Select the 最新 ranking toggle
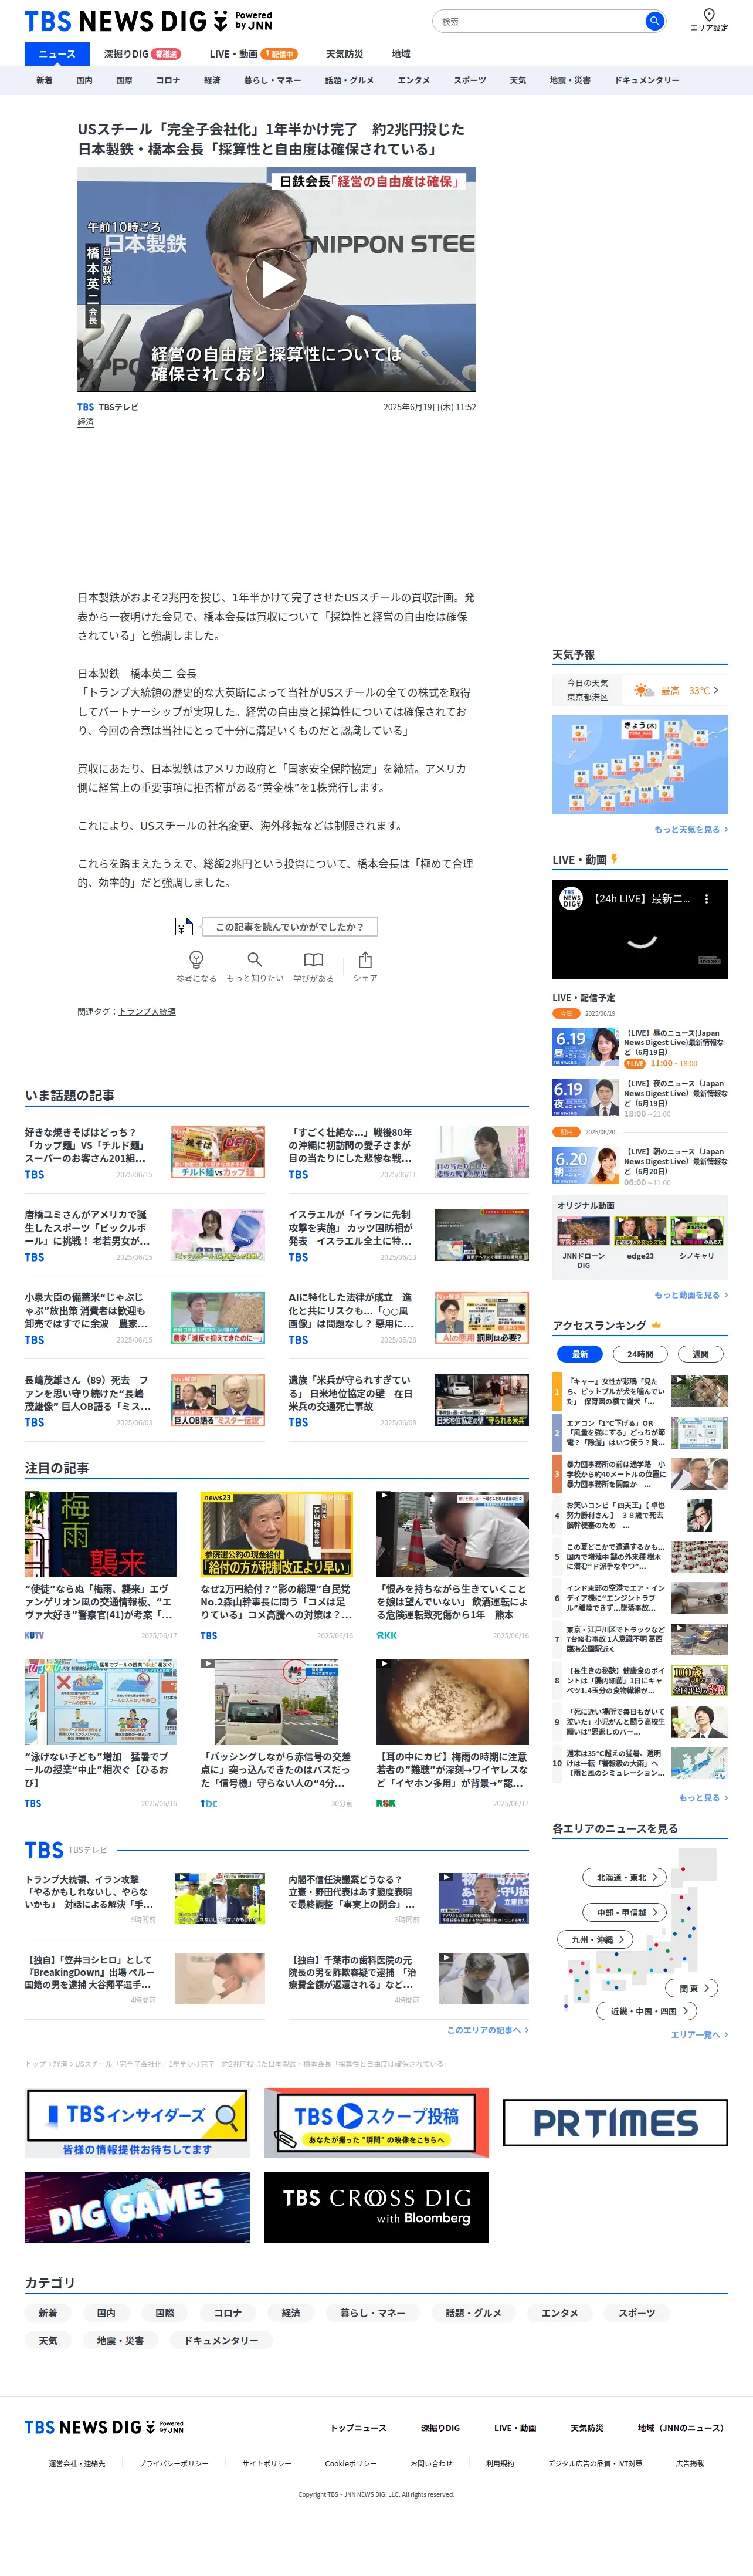The image size is (753, 2576). 580,1354
